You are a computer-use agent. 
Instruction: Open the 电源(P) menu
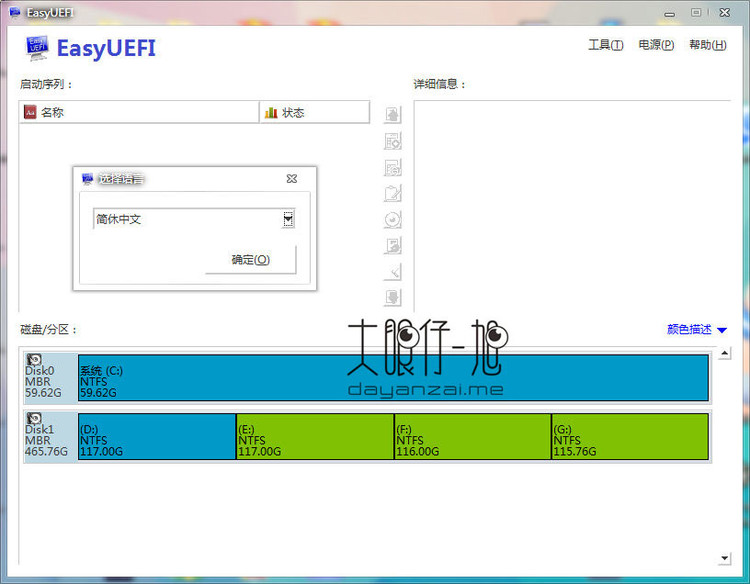point(656,45)
